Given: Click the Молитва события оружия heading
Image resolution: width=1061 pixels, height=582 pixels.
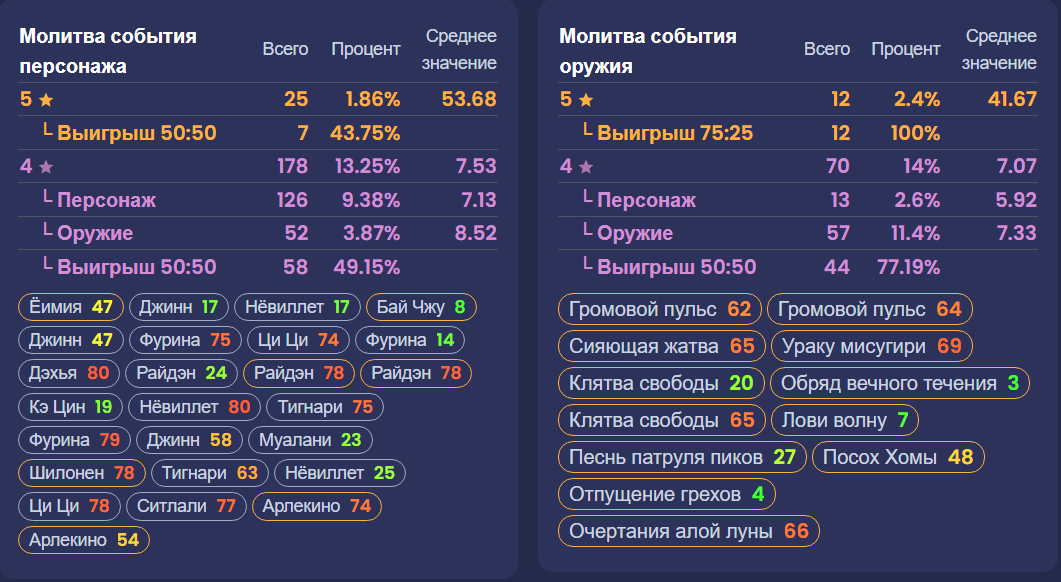Looking at the screenshot, I should (648, 51).
